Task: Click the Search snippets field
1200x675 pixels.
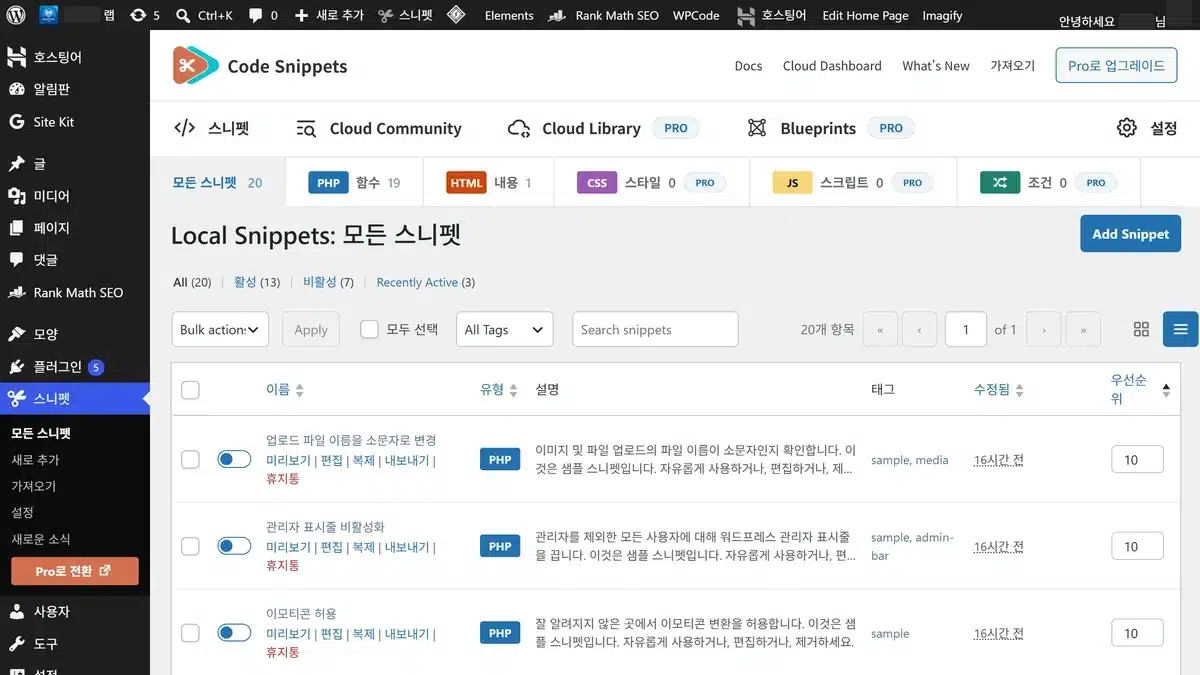Action: click(655, 329)
